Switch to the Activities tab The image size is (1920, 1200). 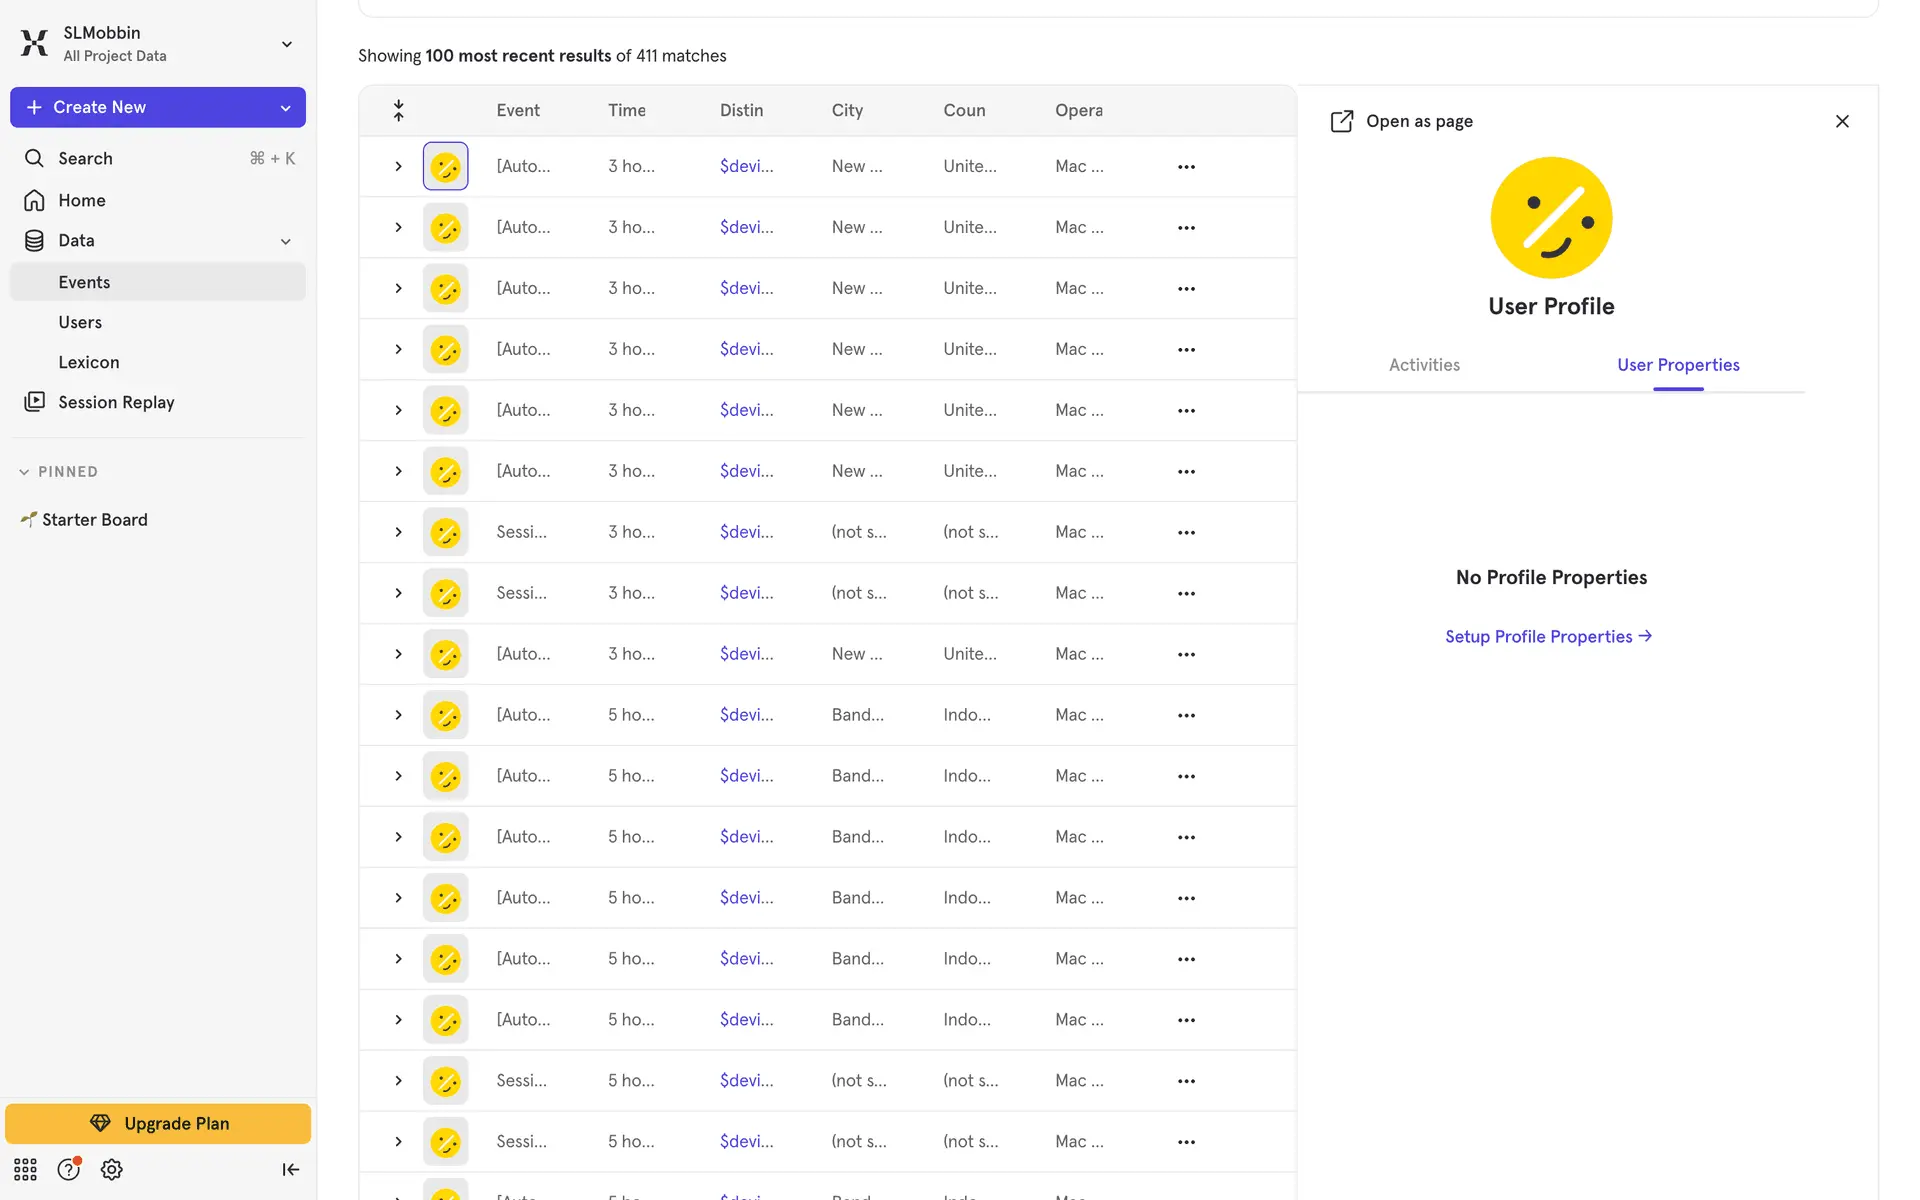tap(1424, 365)
